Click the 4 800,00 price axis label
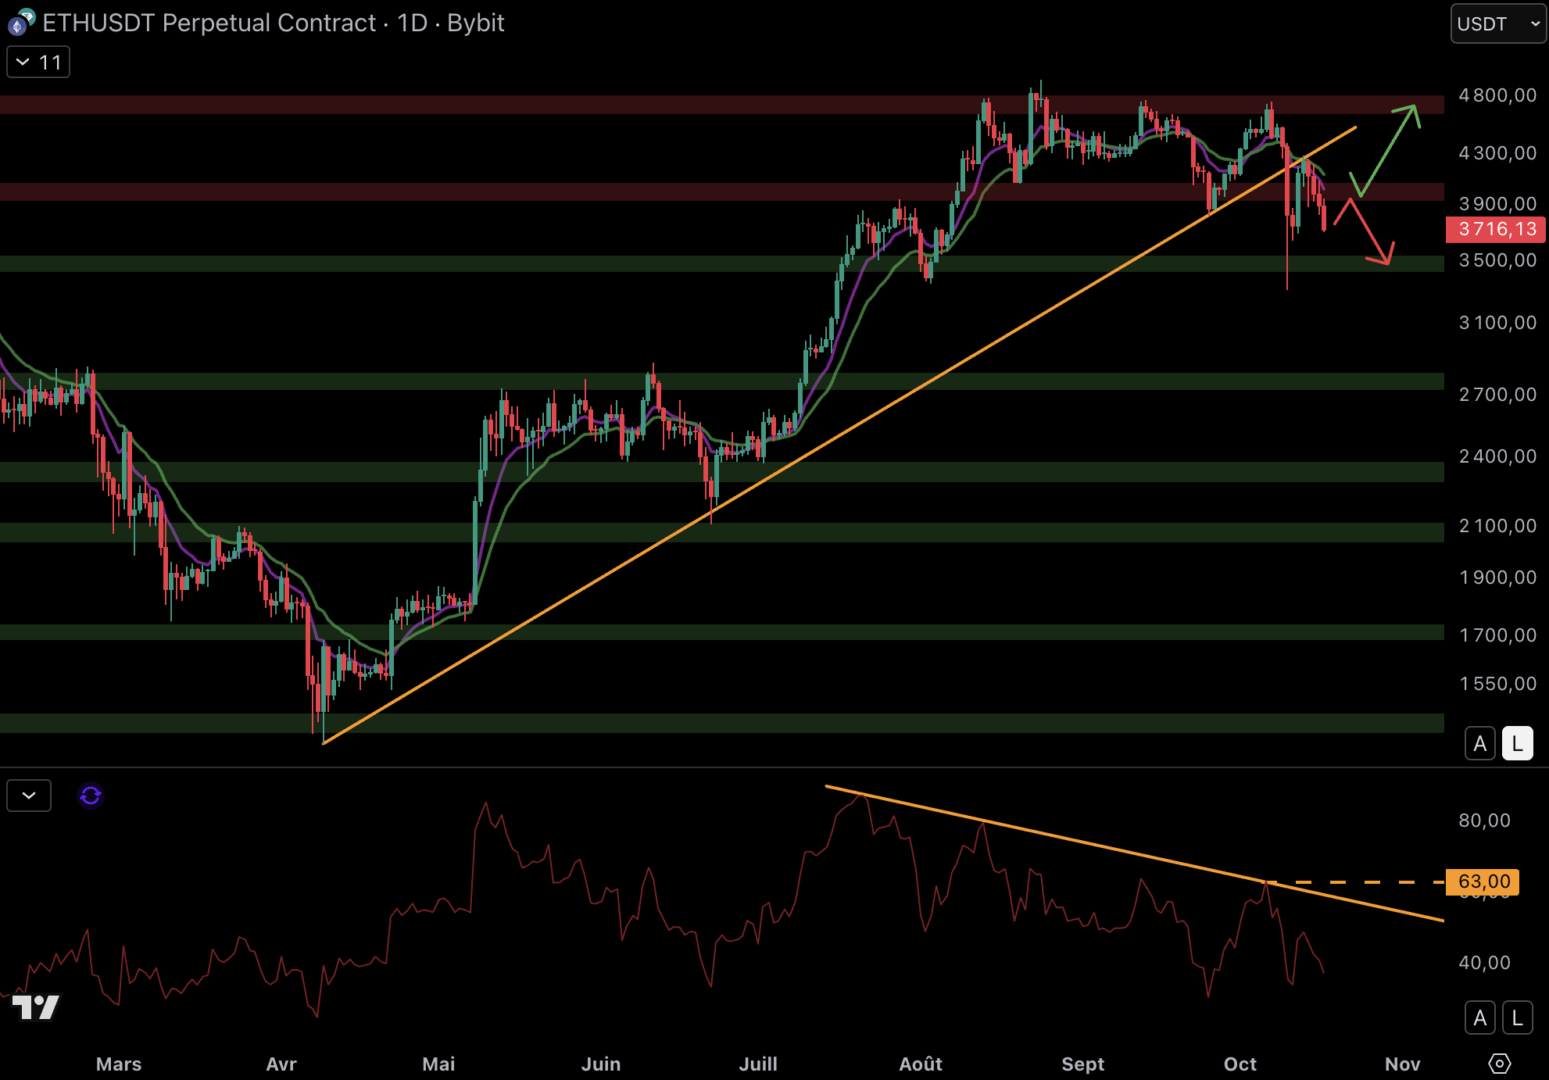The width and height of the screenshot is (1549, 1080). pyautogui.click(x=1497, y=95)
